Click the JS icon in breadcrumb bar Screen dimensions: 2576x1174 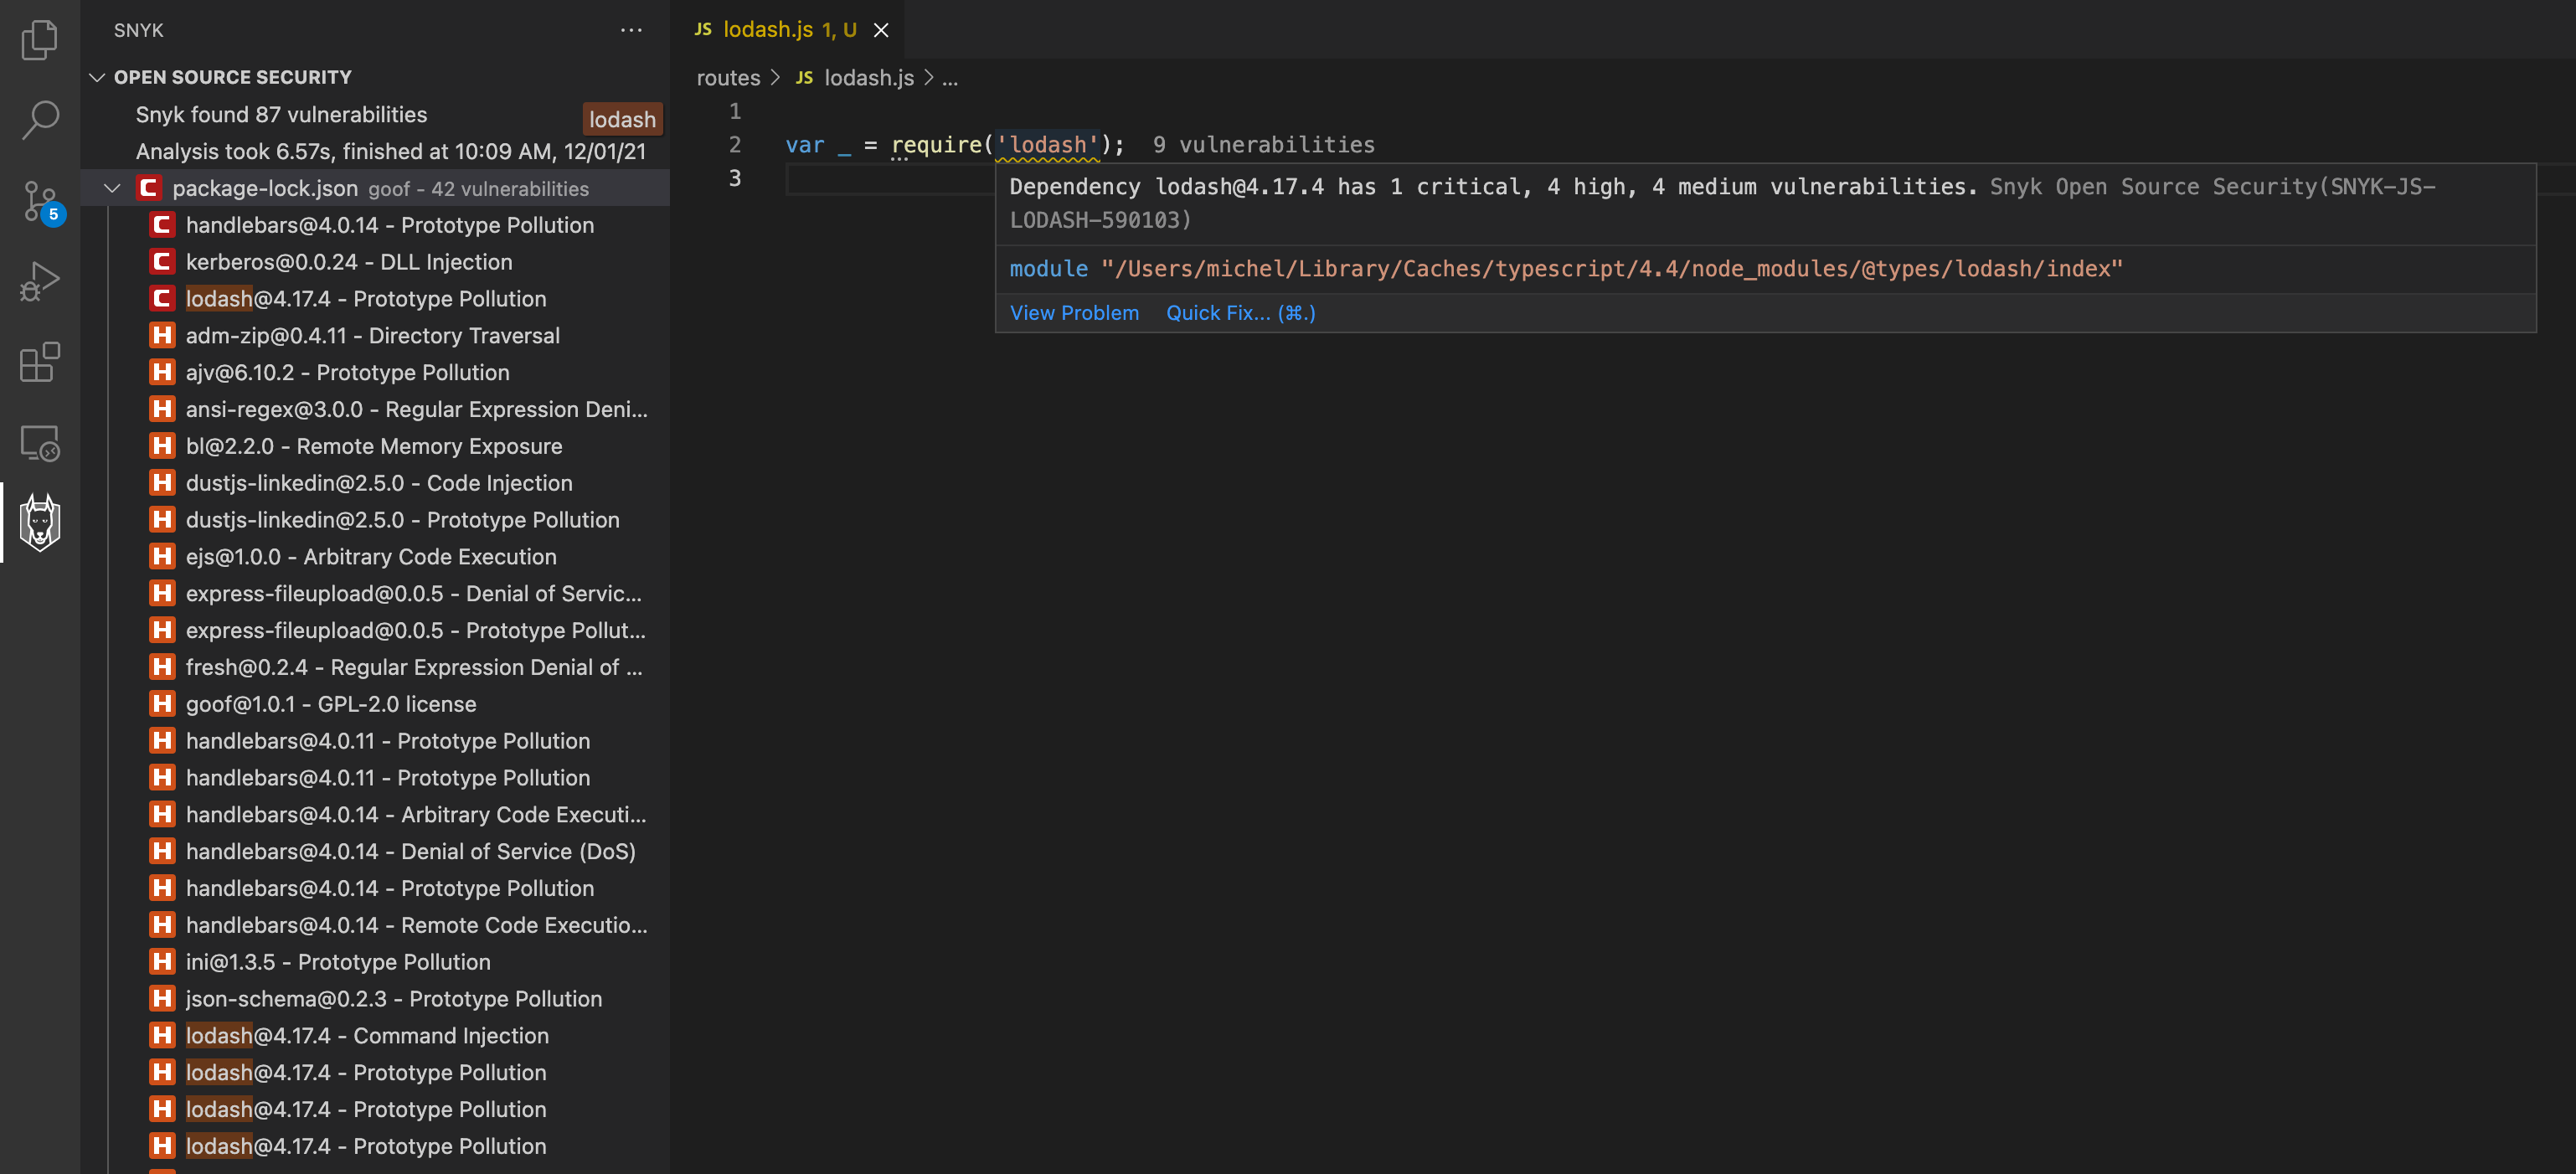[x=804, y=78]
